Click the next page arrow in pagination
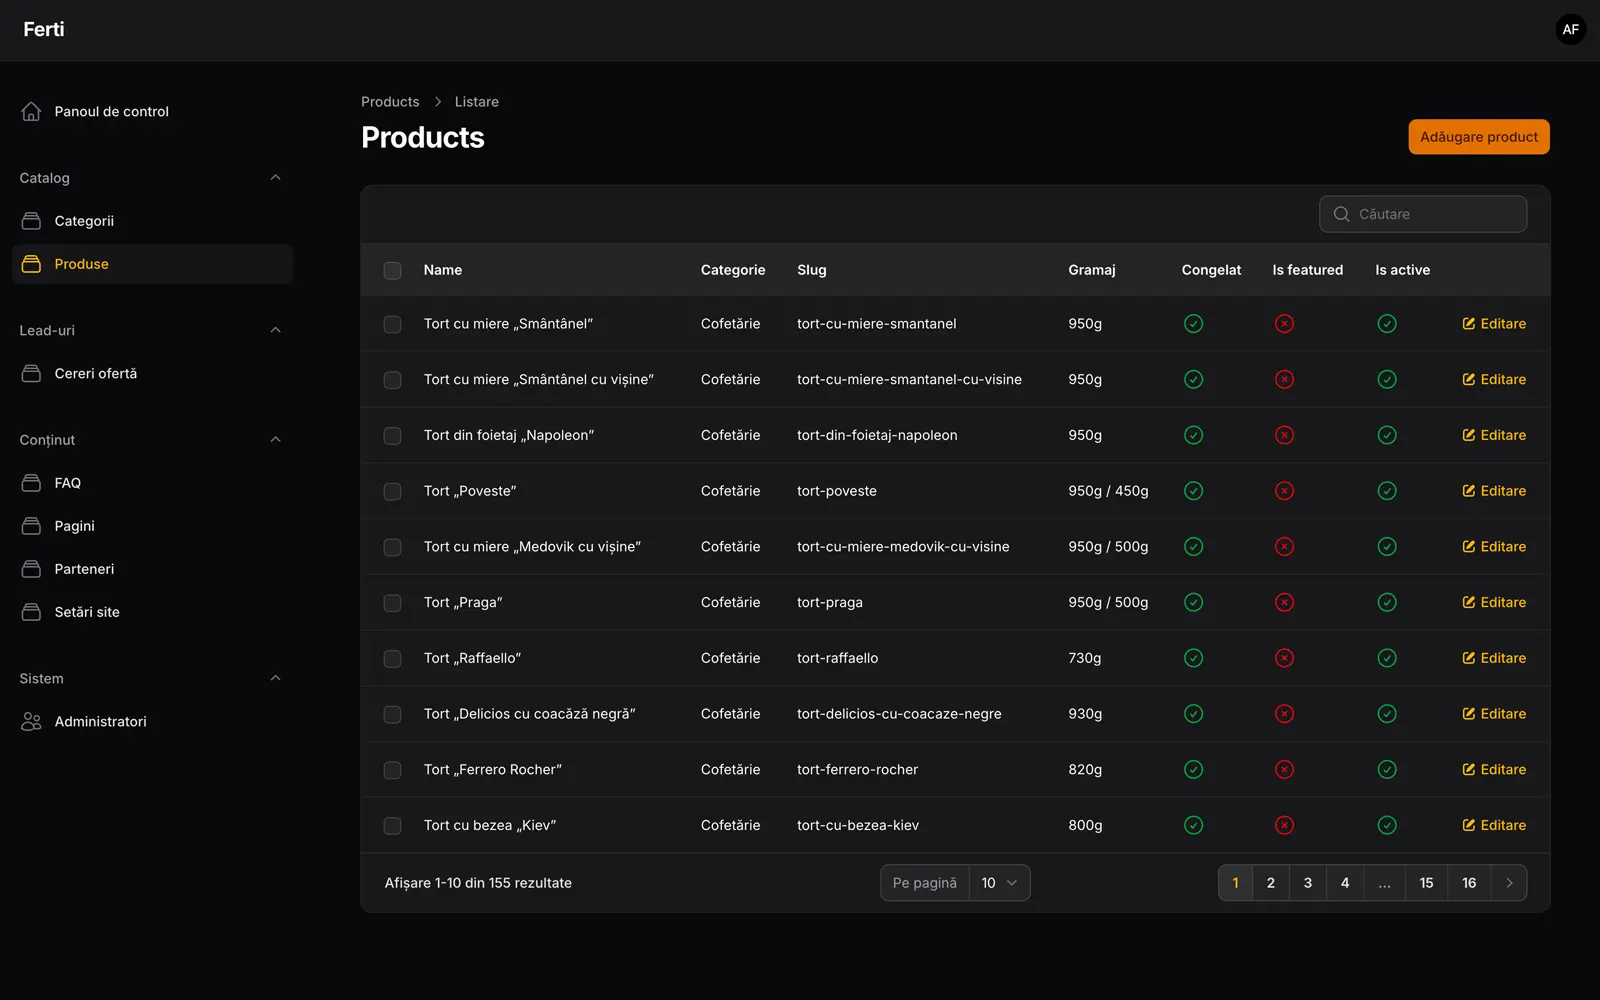The width and height of the screenshot is (1600, 1000). pos(1509,883)
